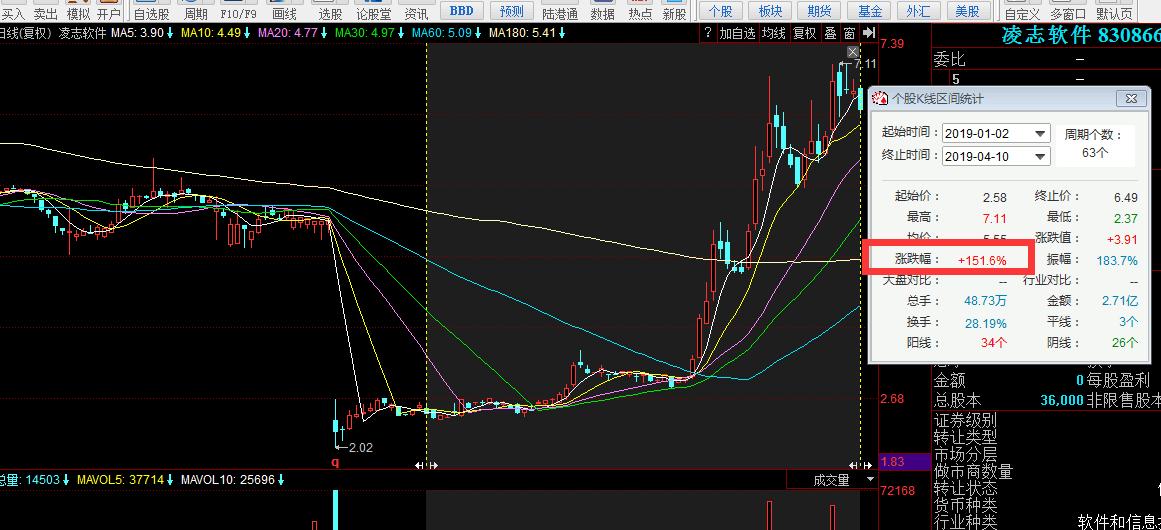Open the 陆港通 toolbar item
This screenshot has width=1161, height=530.
561,13
